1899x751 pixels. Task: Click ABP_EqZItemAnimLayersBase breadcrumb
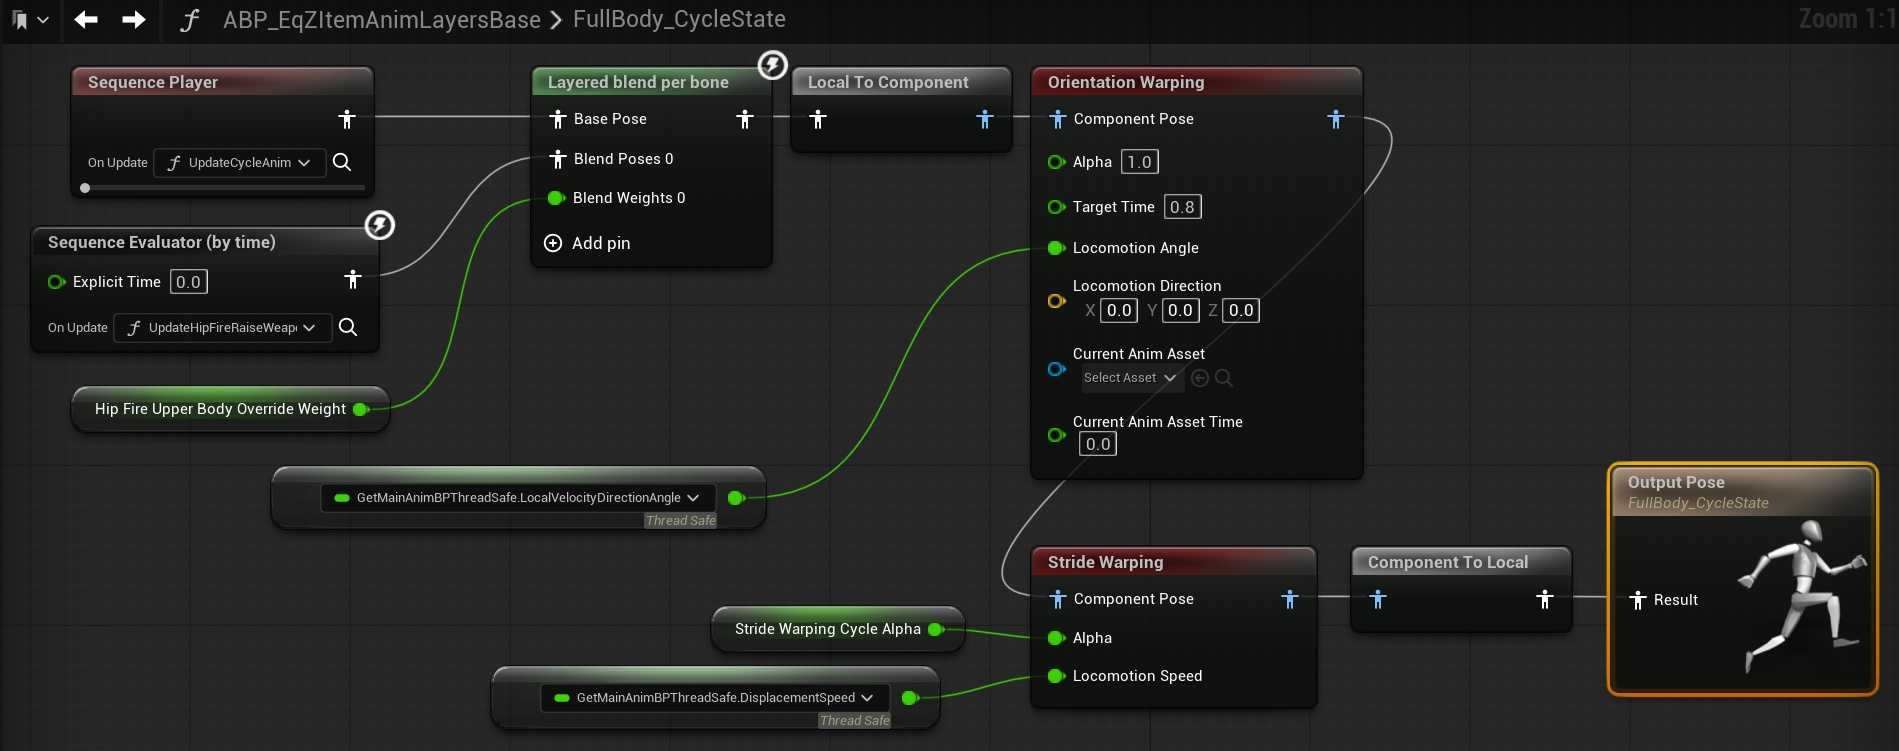tap(381, 20)
